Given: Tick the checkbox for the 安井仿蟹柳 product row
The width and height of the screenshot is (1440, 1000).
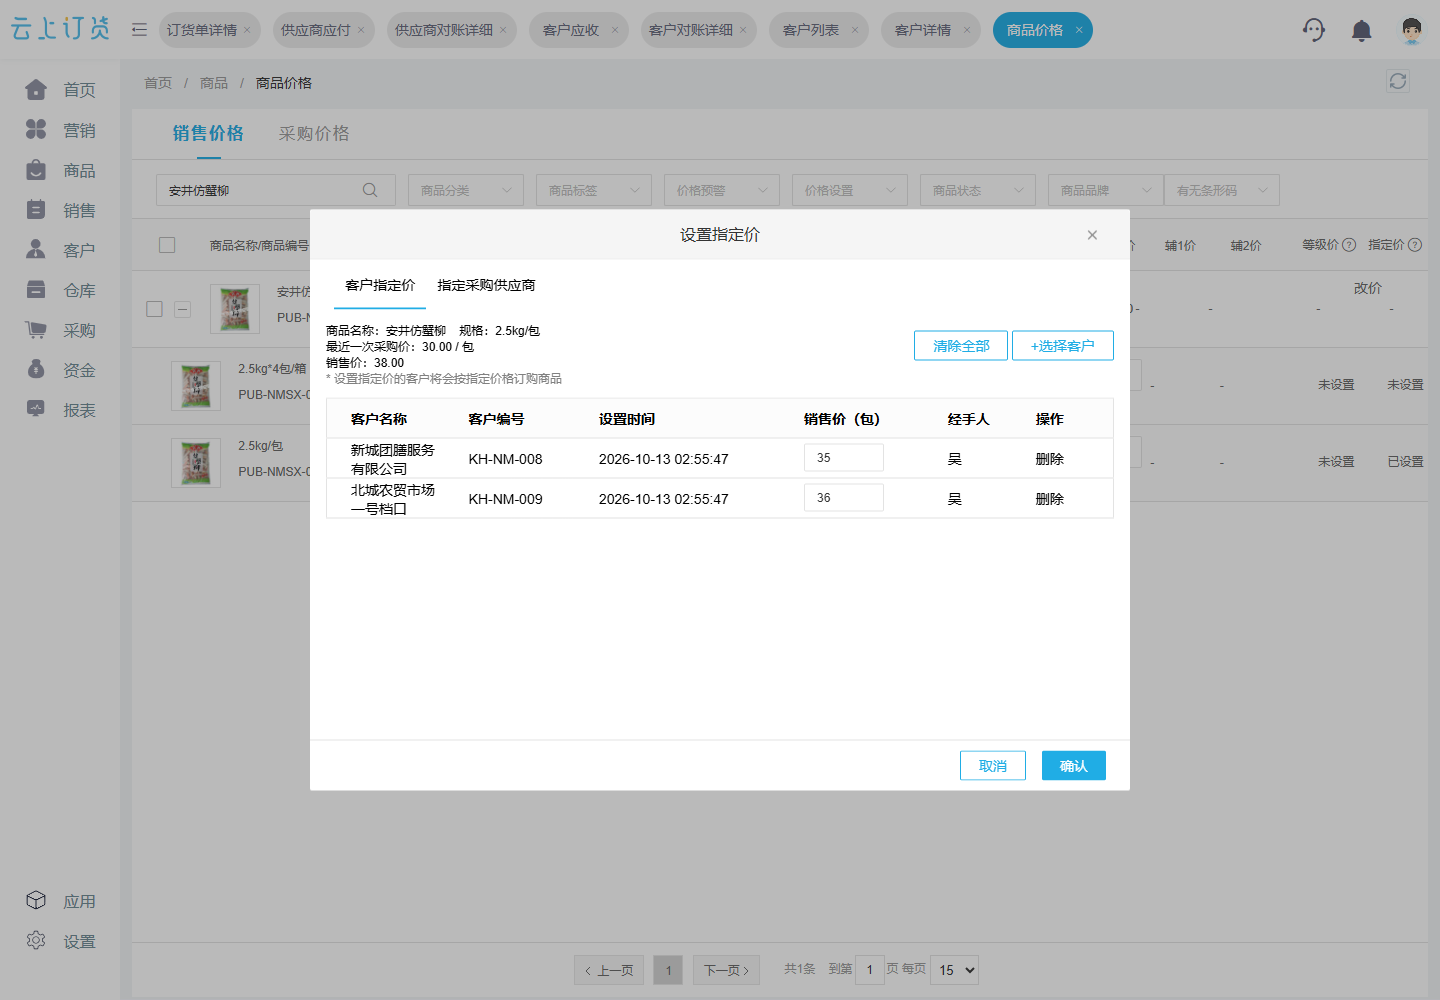Looking at the screenshot, I should [154, 309].
